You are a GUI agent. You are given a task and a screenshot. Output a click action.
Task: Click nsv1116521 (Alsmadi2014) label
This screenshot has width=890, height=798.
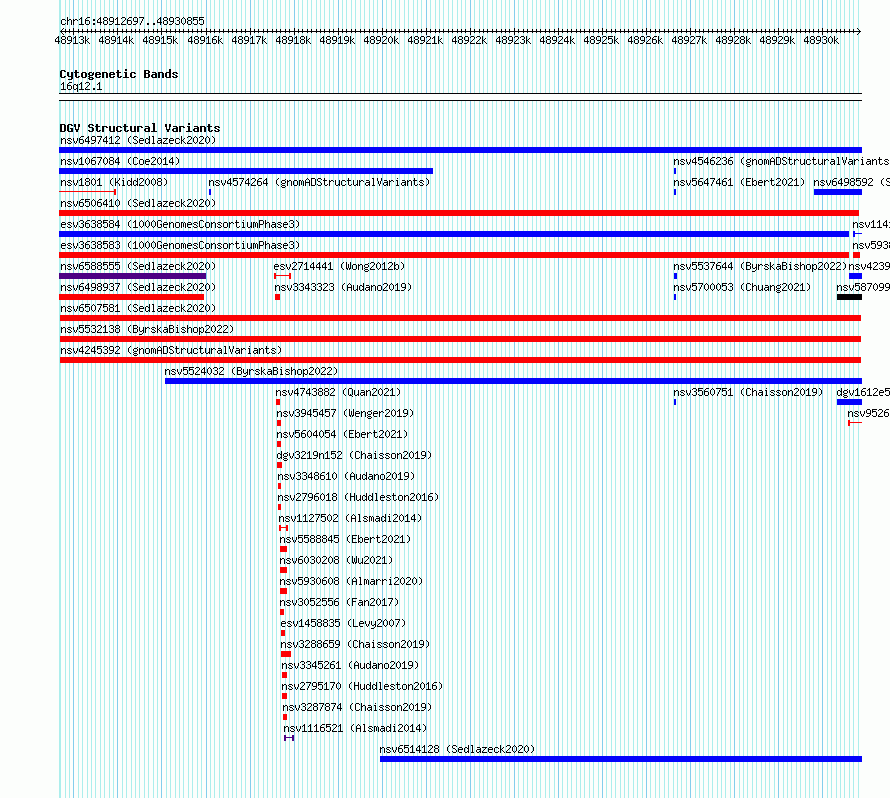click(x=355, y=728)
